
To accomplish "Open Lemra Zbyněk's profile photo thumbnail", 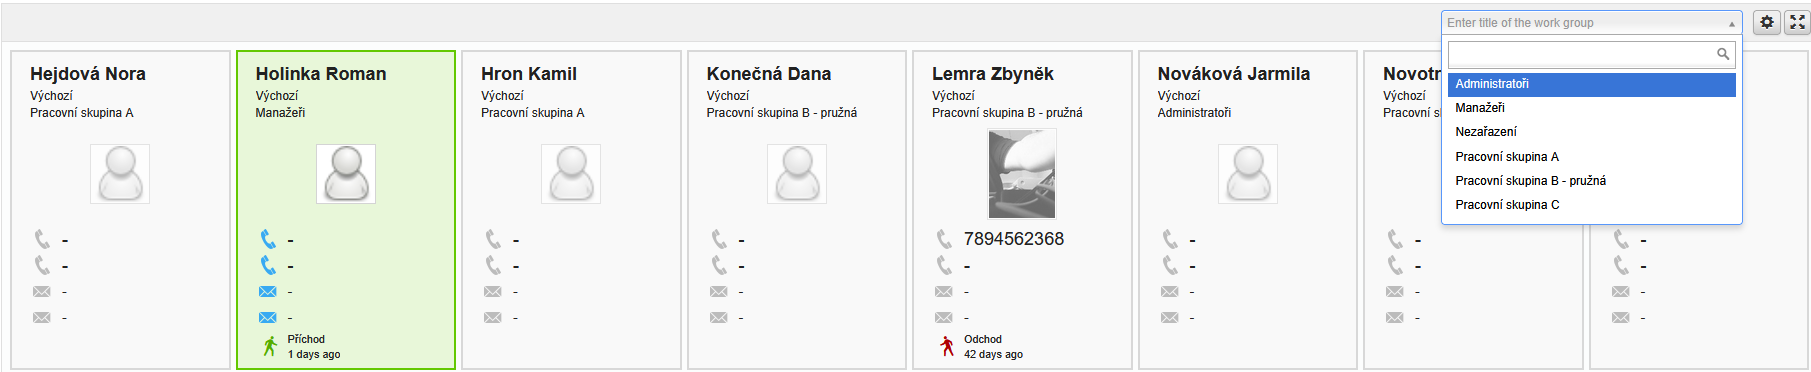I will point(1022,174).
